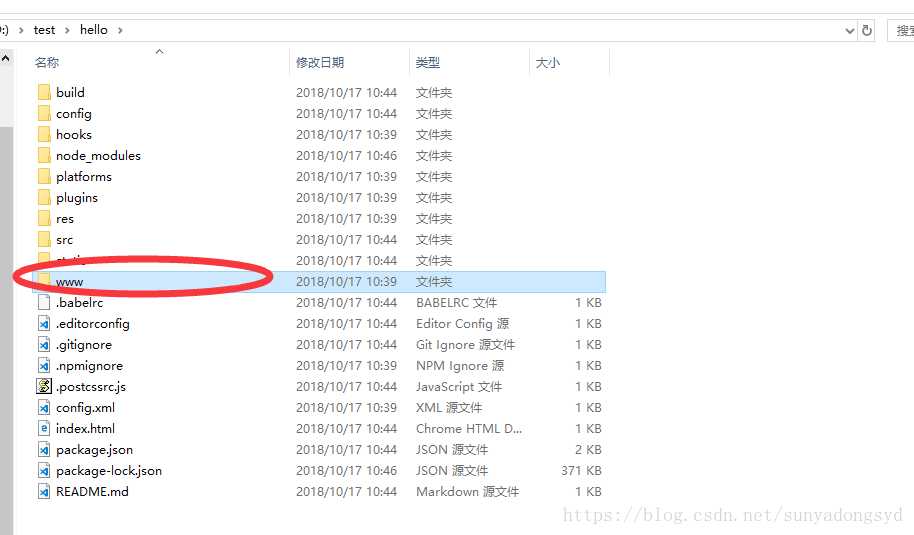Sort by the 修改日期 column header
The width and height of the screenshot is (914, 535).
pyautogui.click(x=320, y=62)
